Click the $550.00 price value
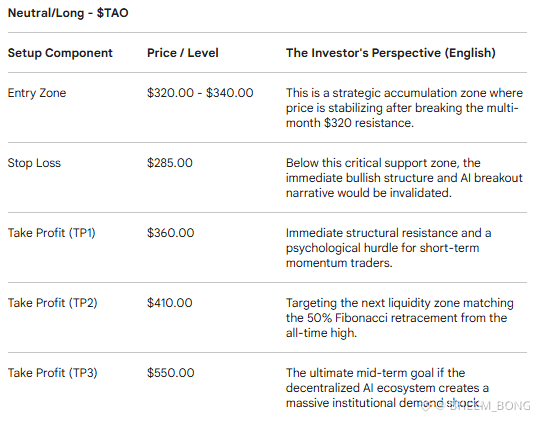 pos(171,373)
